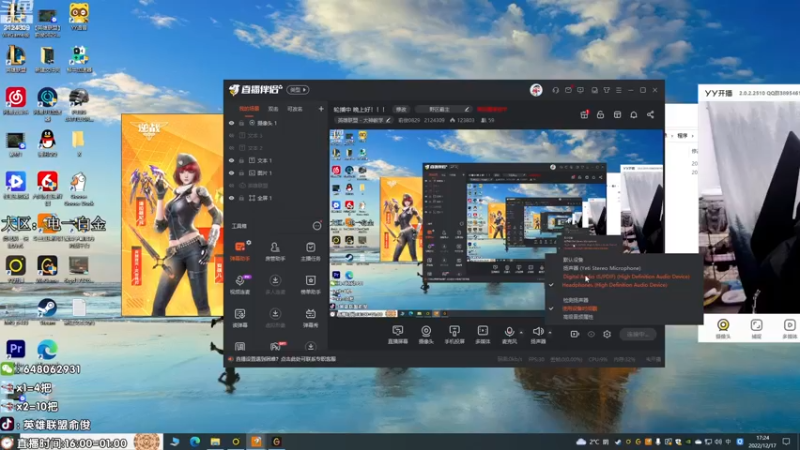Click the user avatar in title bar

[x=536, y=90]
